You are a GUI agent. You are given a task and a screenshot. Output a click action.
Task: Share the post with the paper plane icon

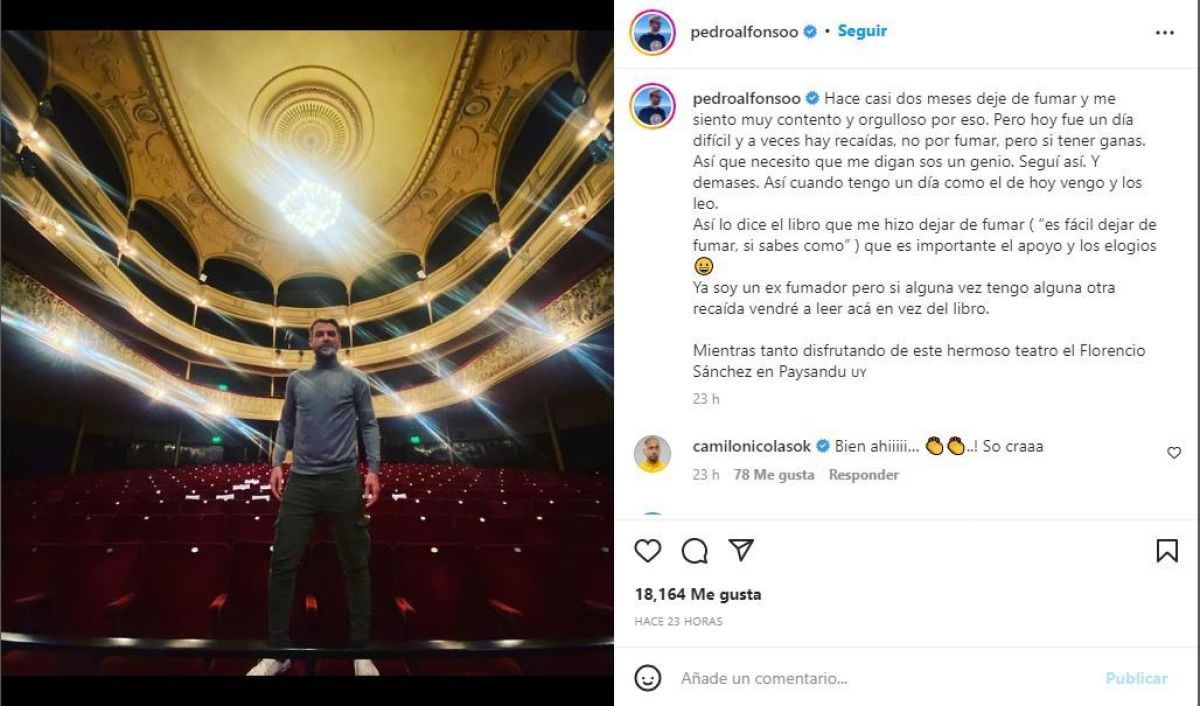(x=741, y=550)
